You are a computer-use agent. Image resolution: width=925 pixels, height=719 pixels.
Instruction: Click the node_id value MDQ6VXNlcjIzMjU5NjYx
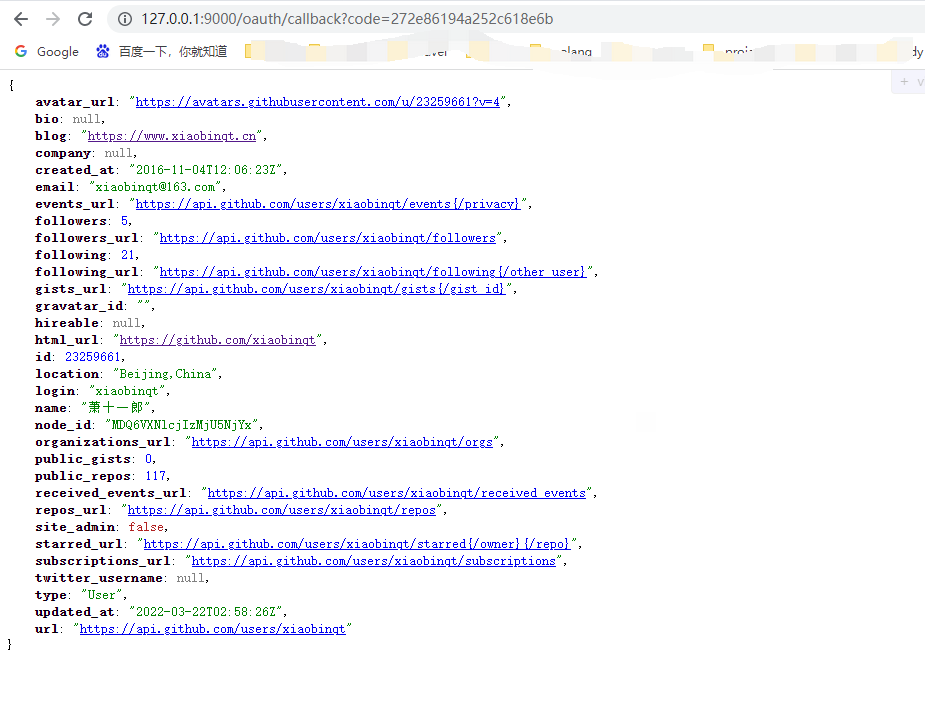pos(182,425)
